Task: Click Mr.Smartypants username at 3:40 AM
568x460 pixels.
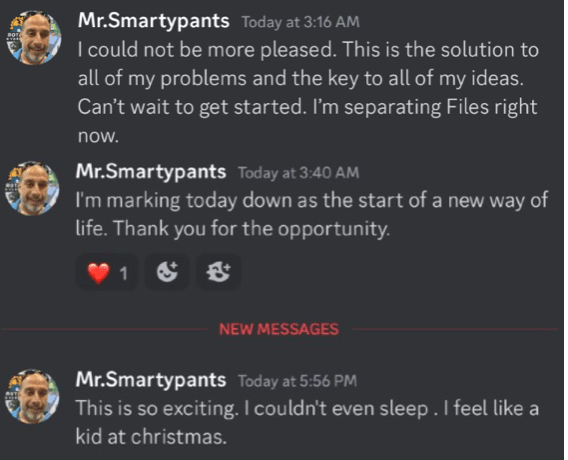Action: 151,172
